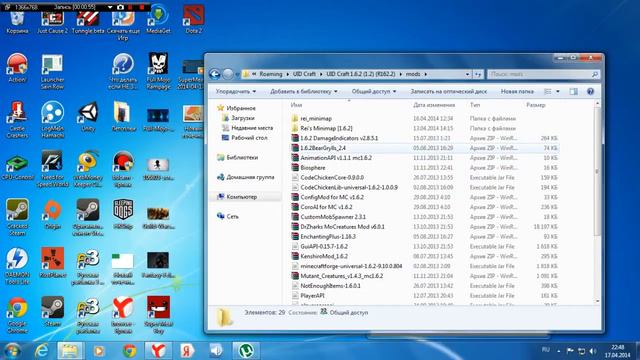Select the Sleeping Dogs desktop shortcut

click(123, 215)
